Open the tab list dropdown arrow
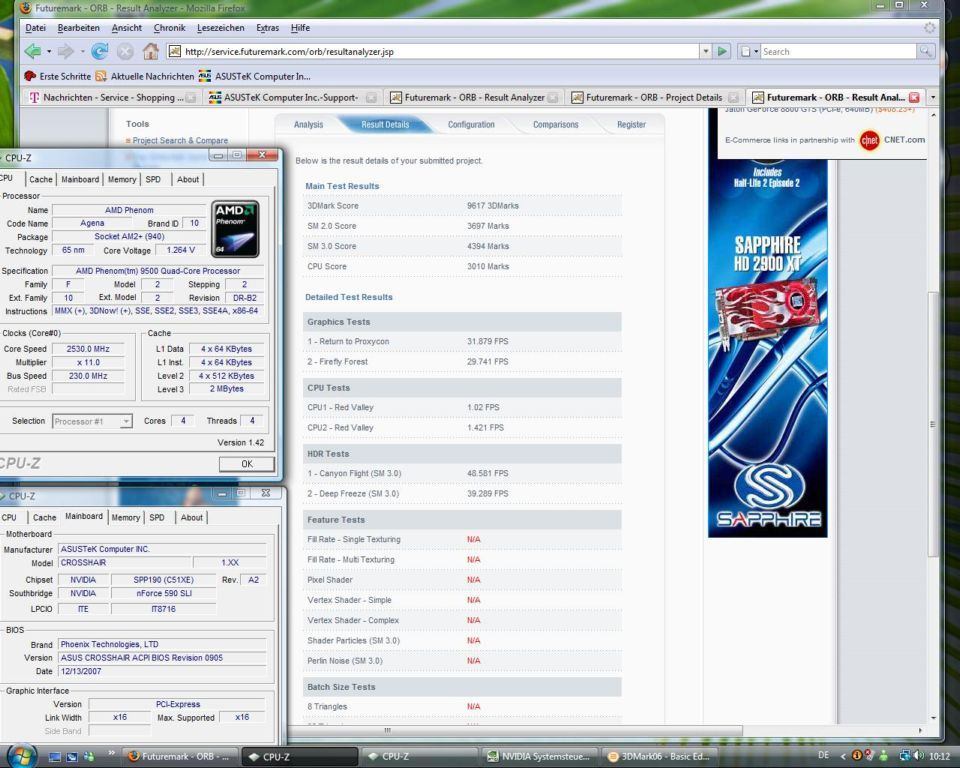Viewport: 960px width, 768px height. coord(932,97)
